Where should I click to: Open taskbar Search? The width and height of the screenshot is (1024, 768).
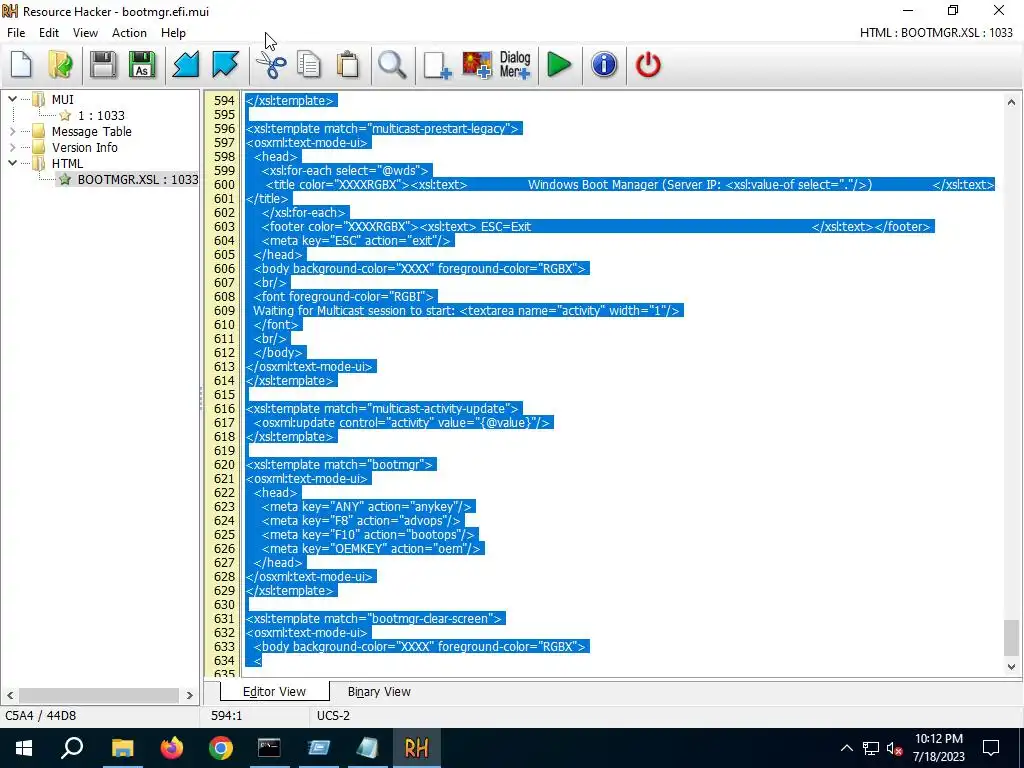coord(72,748)
